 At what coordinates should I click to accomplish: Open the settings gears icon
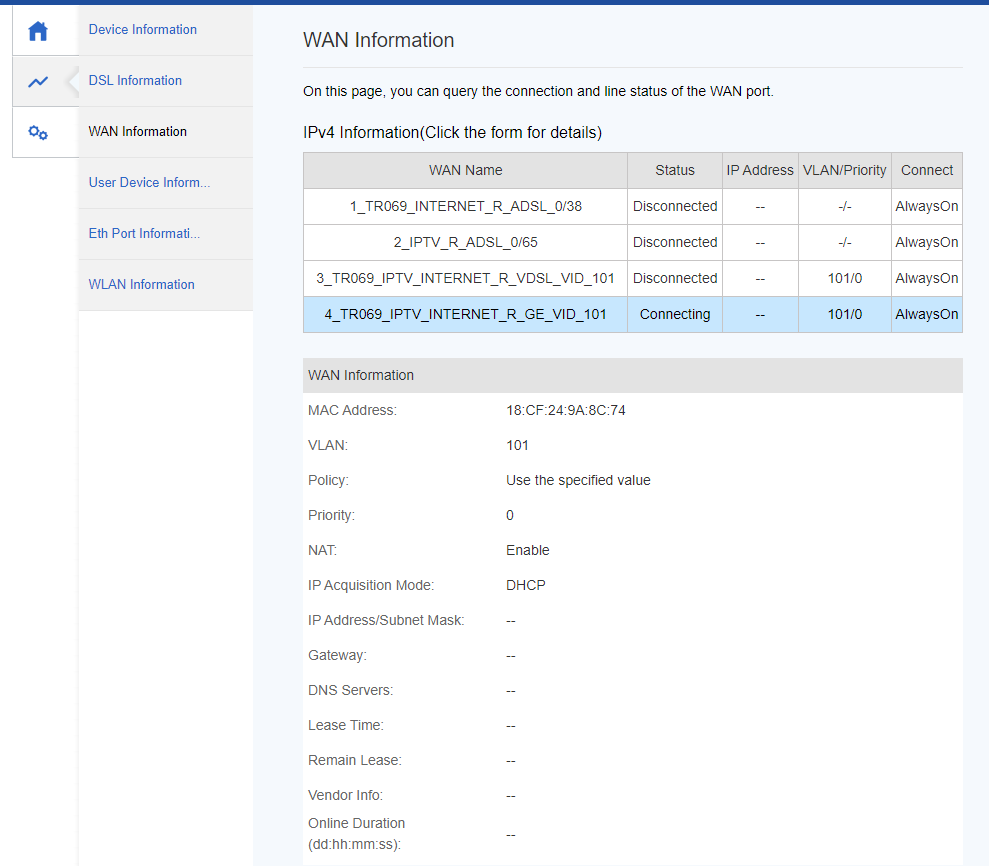[x=38, y=133]
